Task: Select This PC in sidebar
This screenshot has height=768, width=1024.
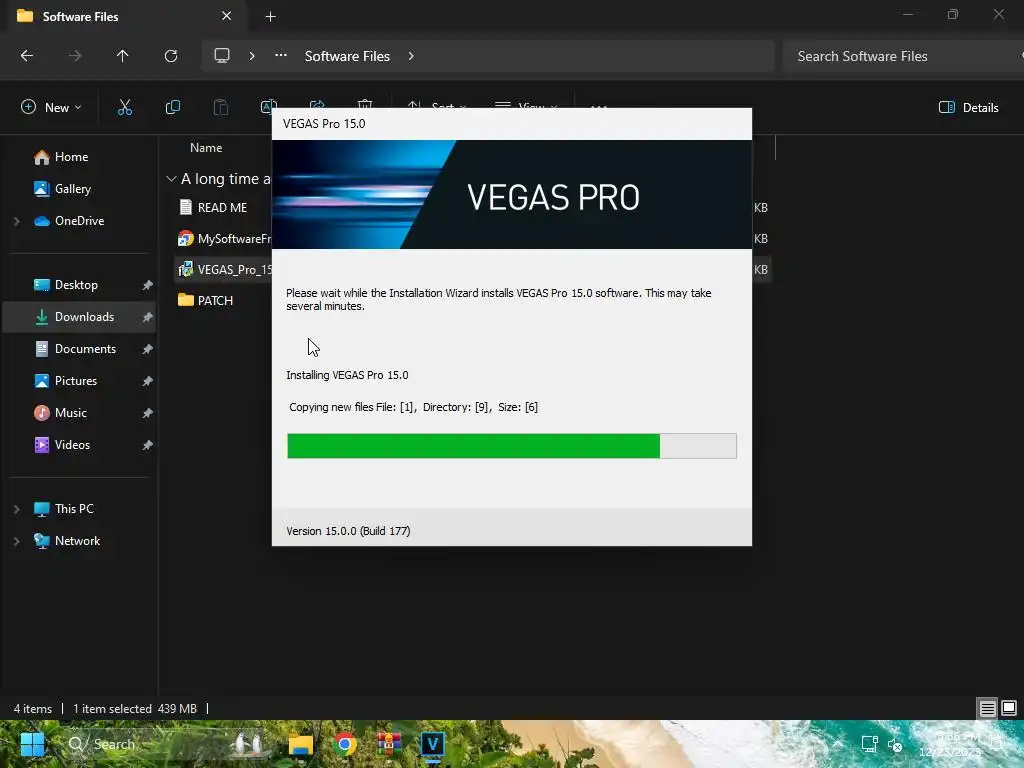Action: (74, 509)
